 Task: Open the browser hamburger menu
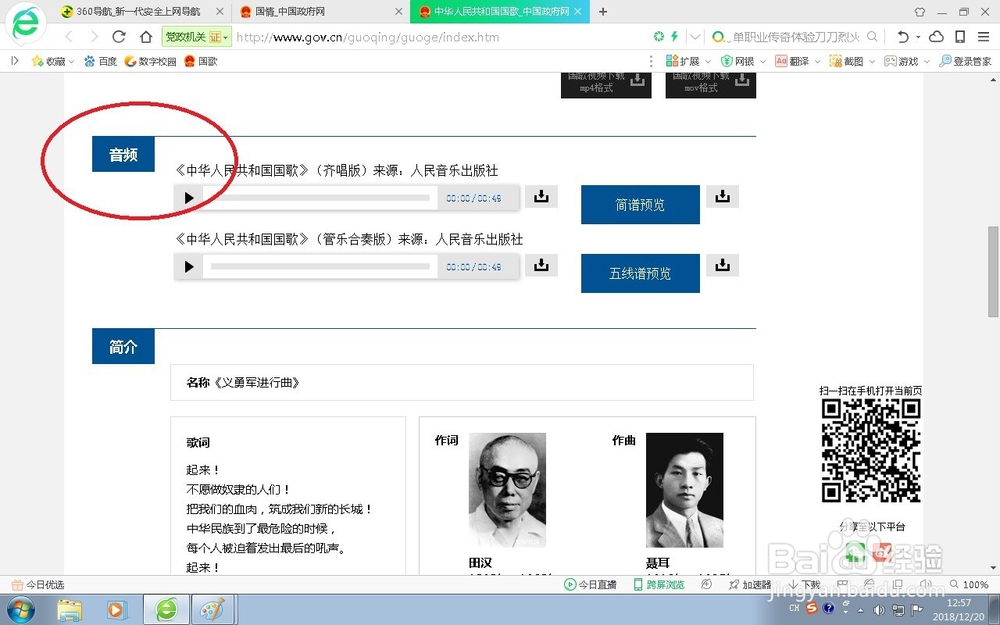point(985,36)
